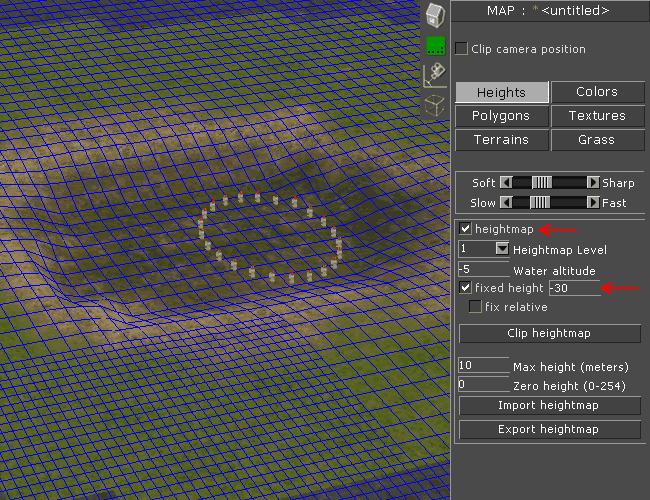Click the Clip heightmap button
Viewport: 650px width, 500px height.
550,333
